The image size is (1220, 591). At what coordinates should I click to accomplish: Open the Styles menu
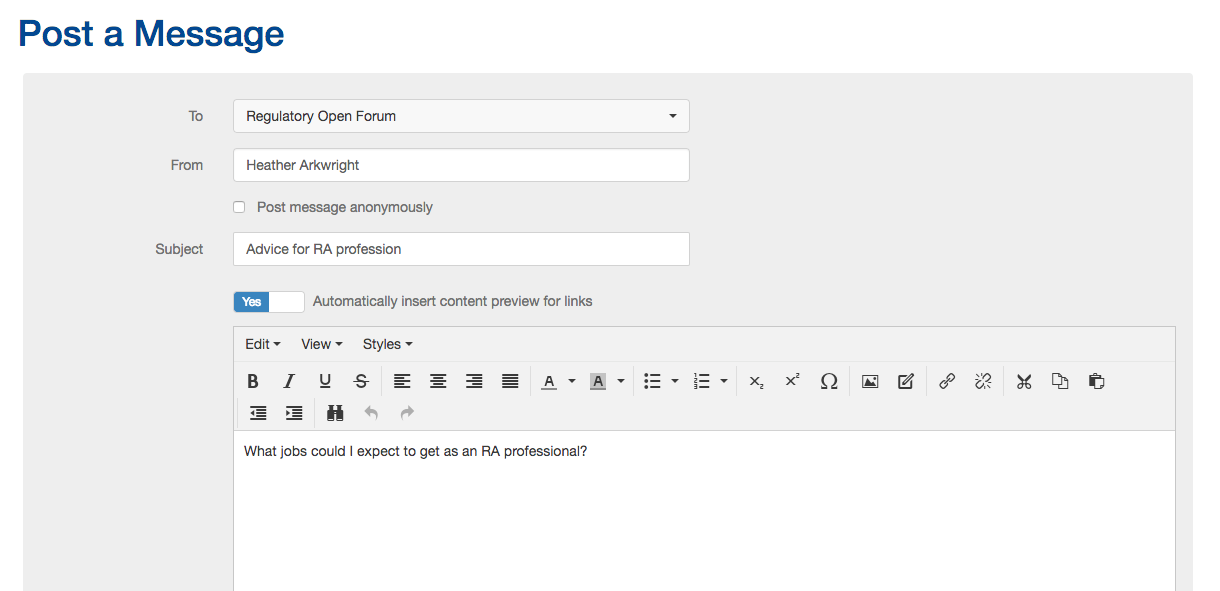(x=388, y=344)
